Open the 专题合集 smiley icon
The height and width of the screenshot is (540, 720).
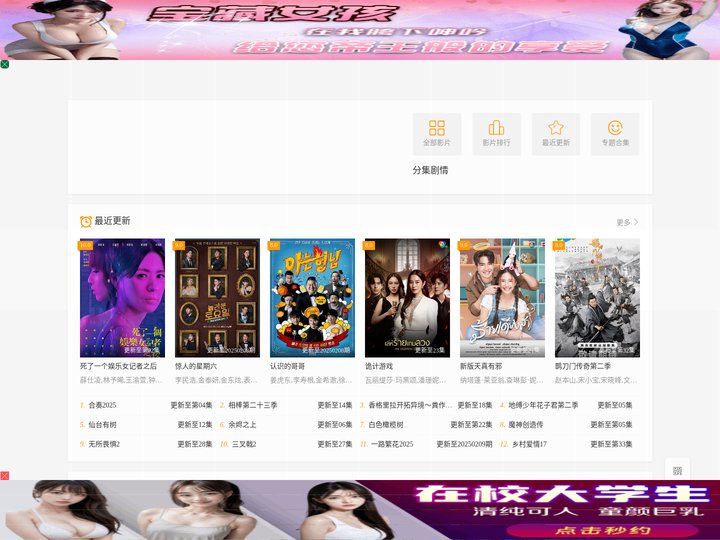(x=615, y=133)
